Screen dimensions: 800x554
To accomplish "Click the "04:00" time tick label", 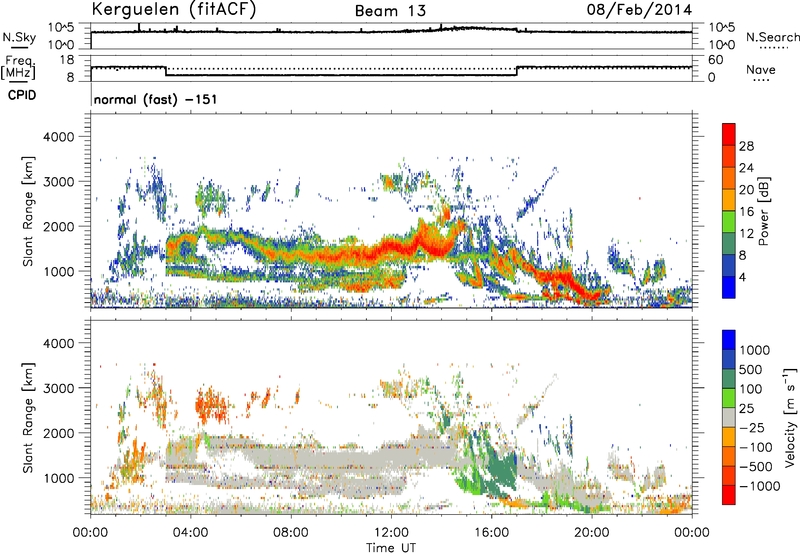I will pyautogui.click(x=191, y=533).
